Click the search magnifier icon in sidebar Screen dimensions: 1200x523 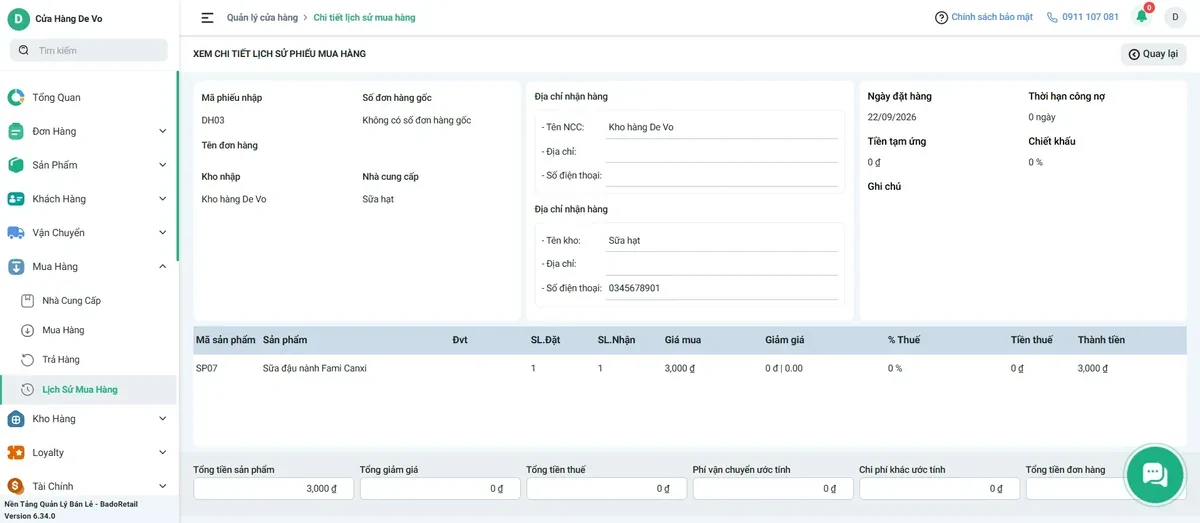24,50
